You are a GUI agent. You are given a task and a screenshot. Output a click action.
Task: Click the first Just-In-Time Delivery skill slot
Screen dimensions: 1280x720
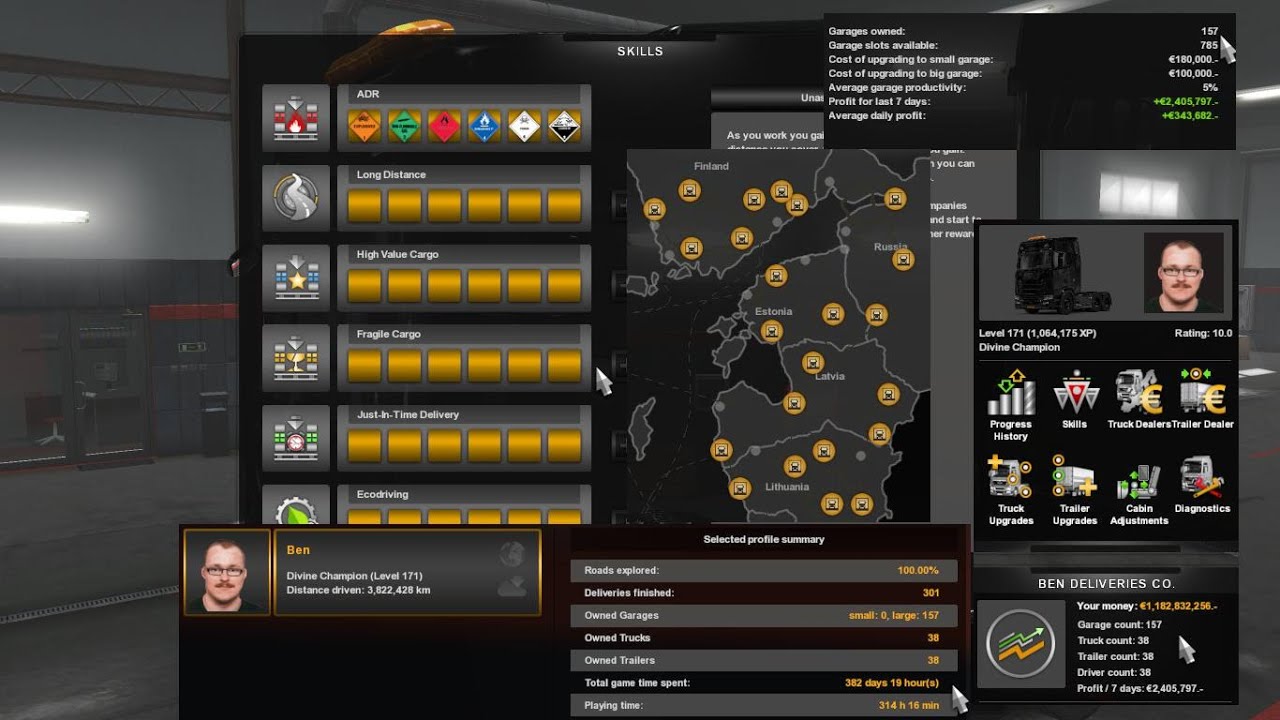[x=365, y=446]
